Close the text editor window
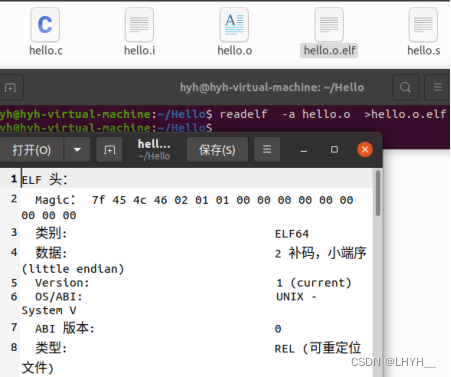 pyautogui.click(x=365, y=149)
